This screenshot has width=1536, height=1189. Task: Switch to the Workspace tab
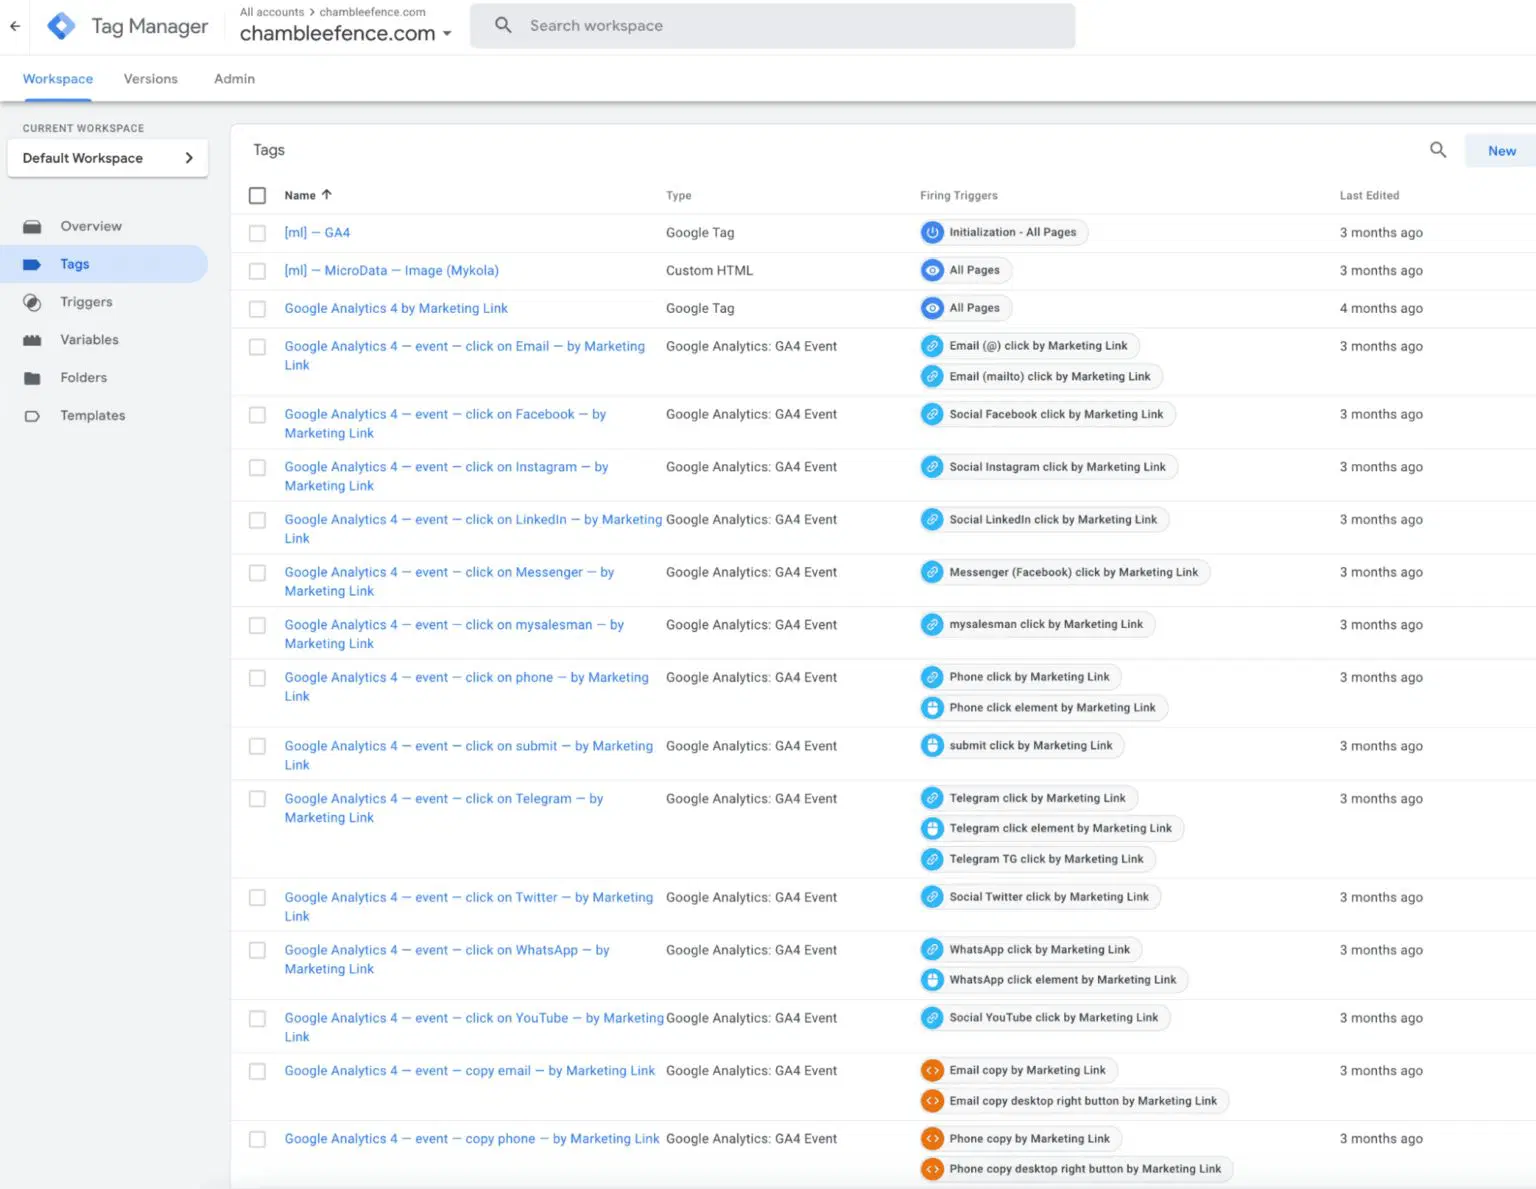pyautogui.click(x=58, y=79)
